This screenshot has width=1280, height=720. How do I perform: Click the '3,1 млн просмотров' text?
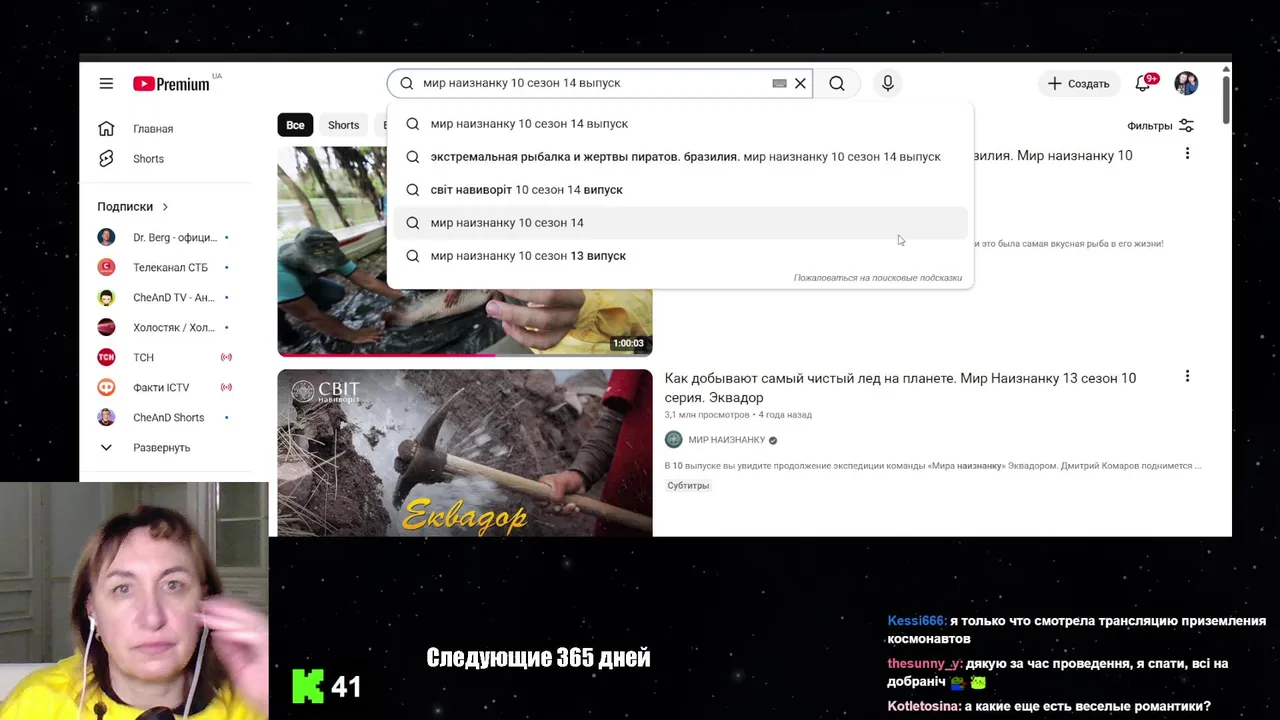click(707, 415)
